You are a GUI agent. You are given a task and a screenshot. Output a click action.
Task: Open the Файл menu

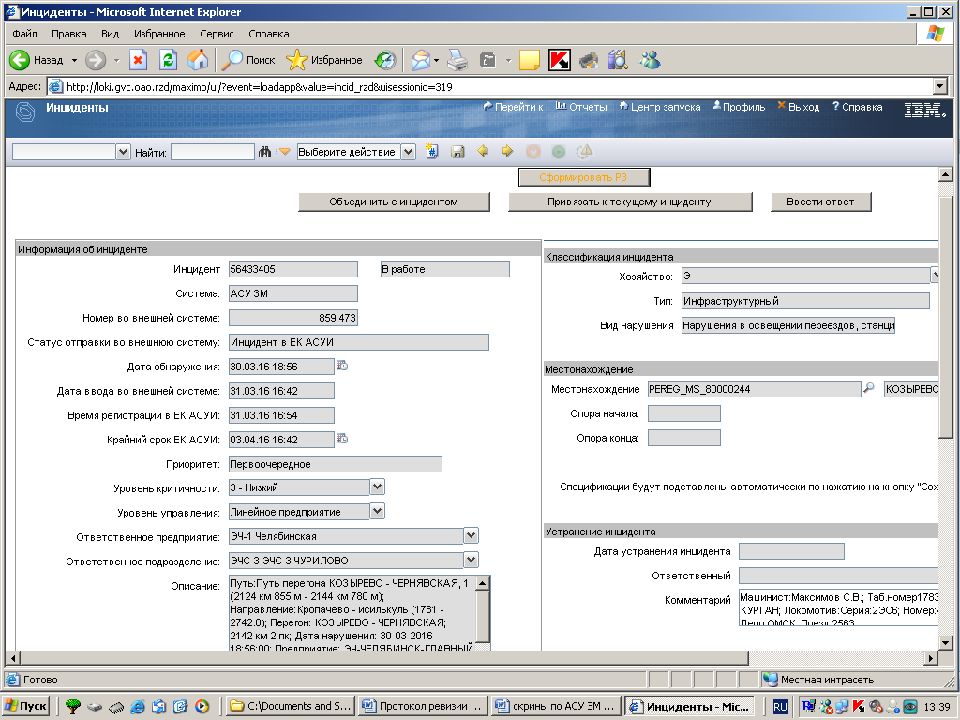click(24, 34)
